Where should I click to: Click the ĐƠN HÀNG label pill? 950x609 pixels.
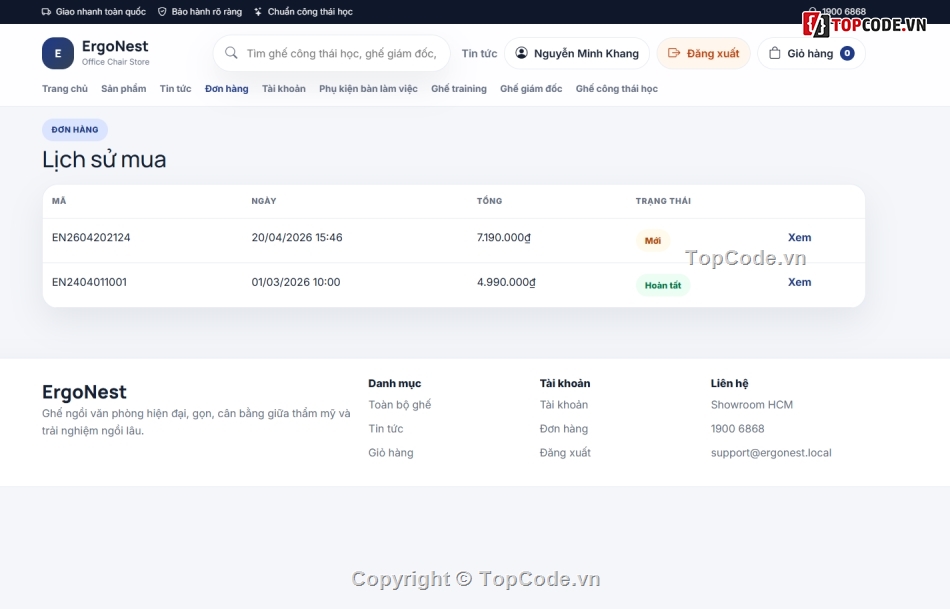[x=75, y=130]
